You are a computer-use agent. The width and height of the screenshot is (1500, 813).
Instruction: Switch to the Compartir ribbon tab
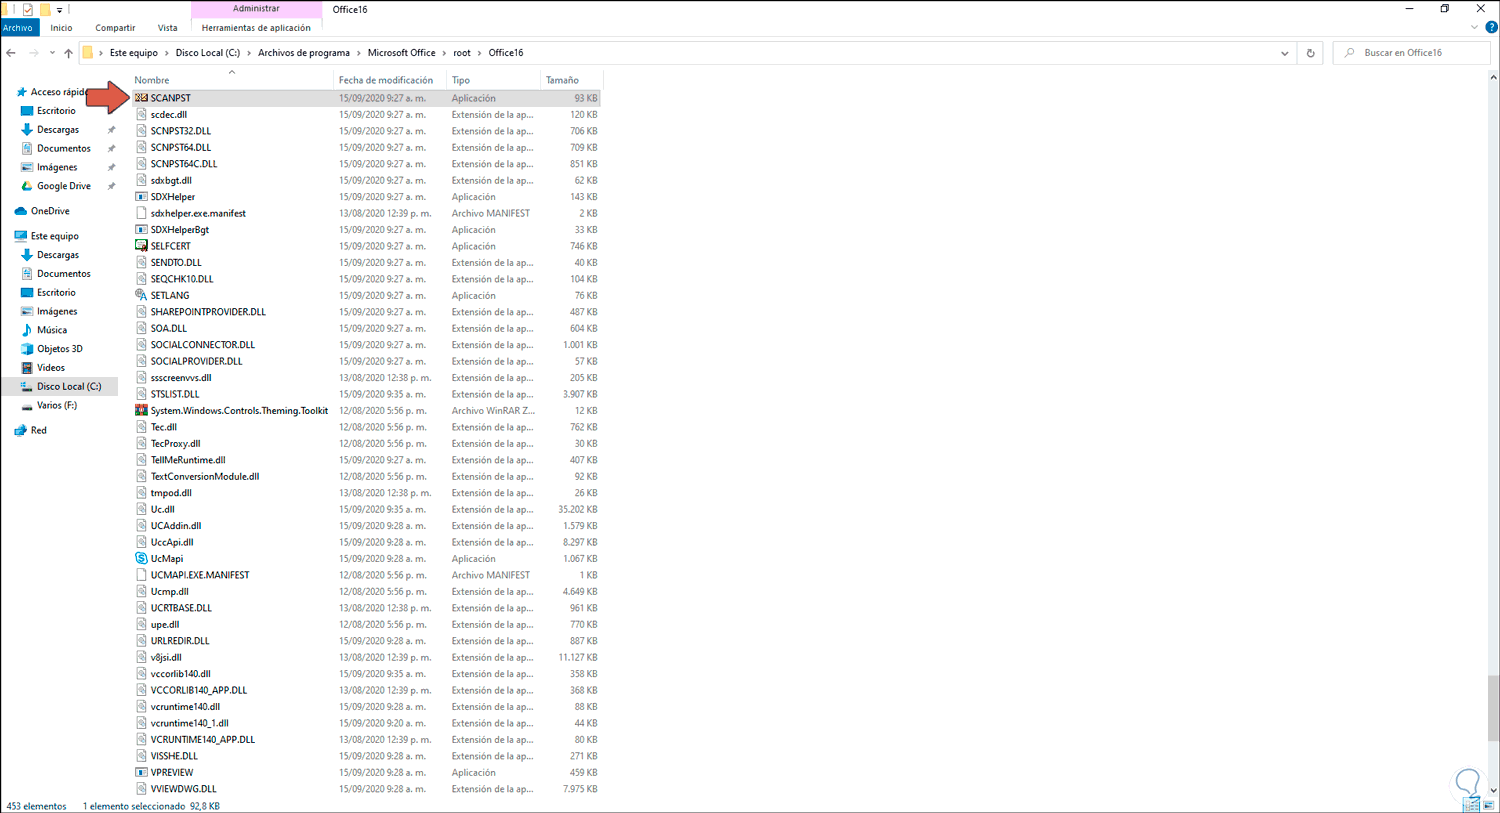(x=115, y=28)
